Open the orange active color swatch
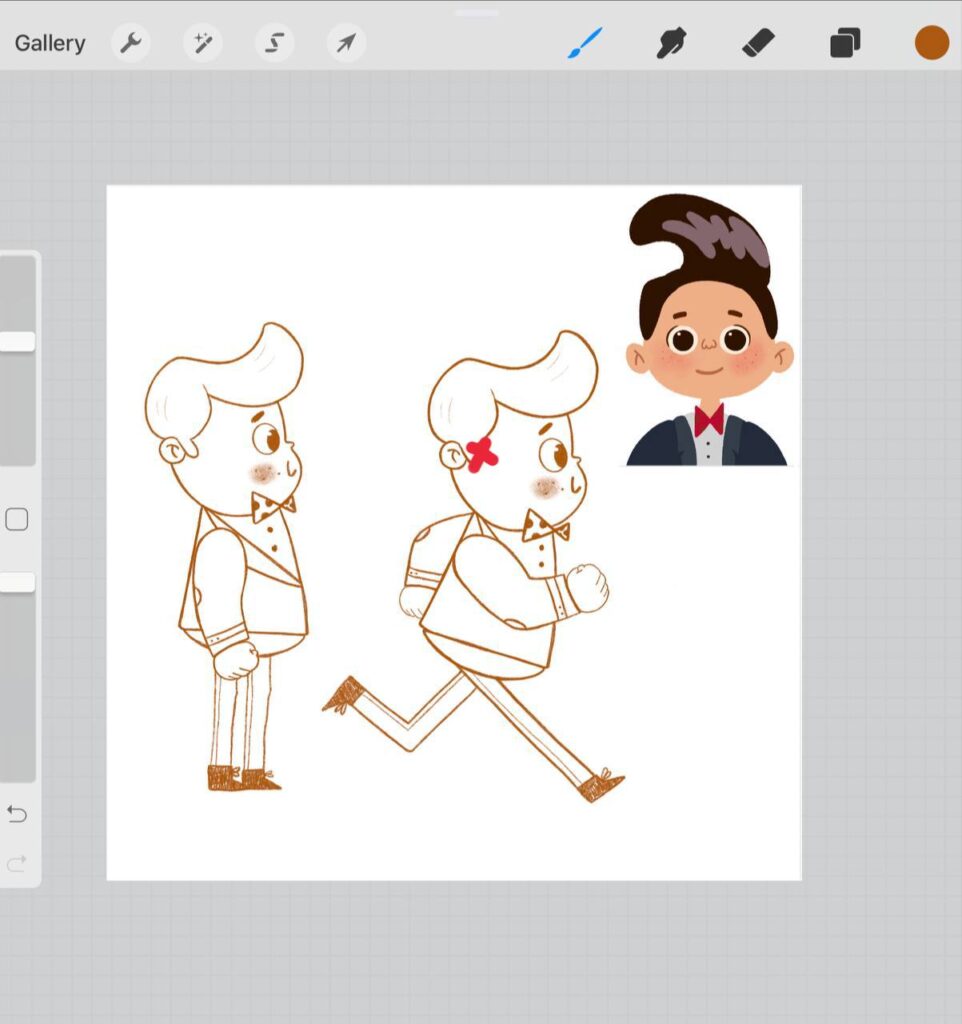 coord(931,43)
